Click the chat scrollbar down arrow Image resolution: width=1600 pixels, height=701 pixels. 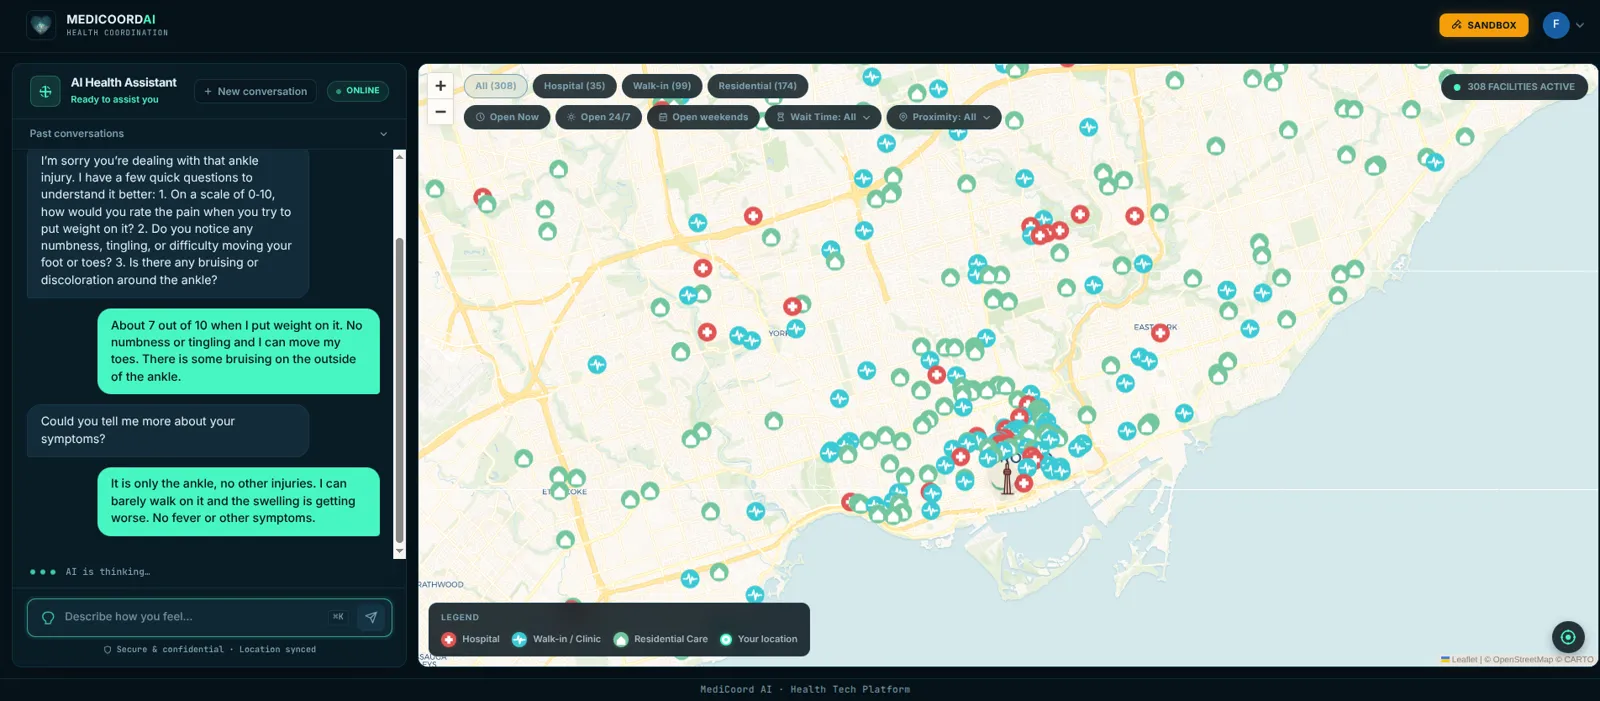coord(400,552)
